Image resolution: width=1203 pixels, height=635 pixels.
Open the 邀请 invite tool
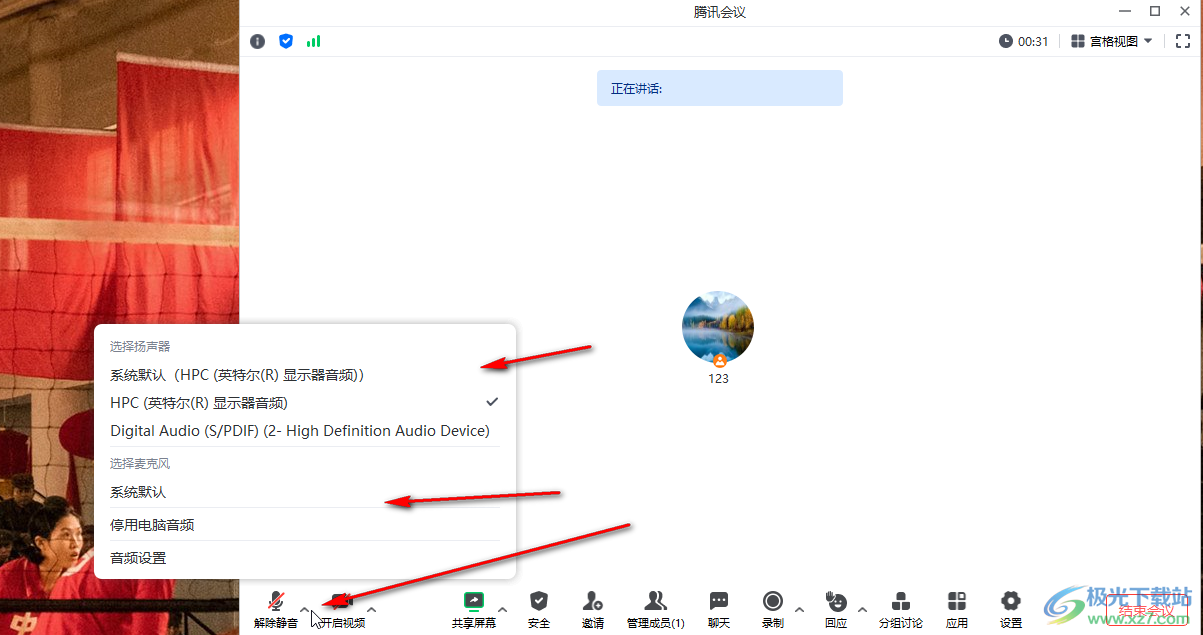coord(593,609)
